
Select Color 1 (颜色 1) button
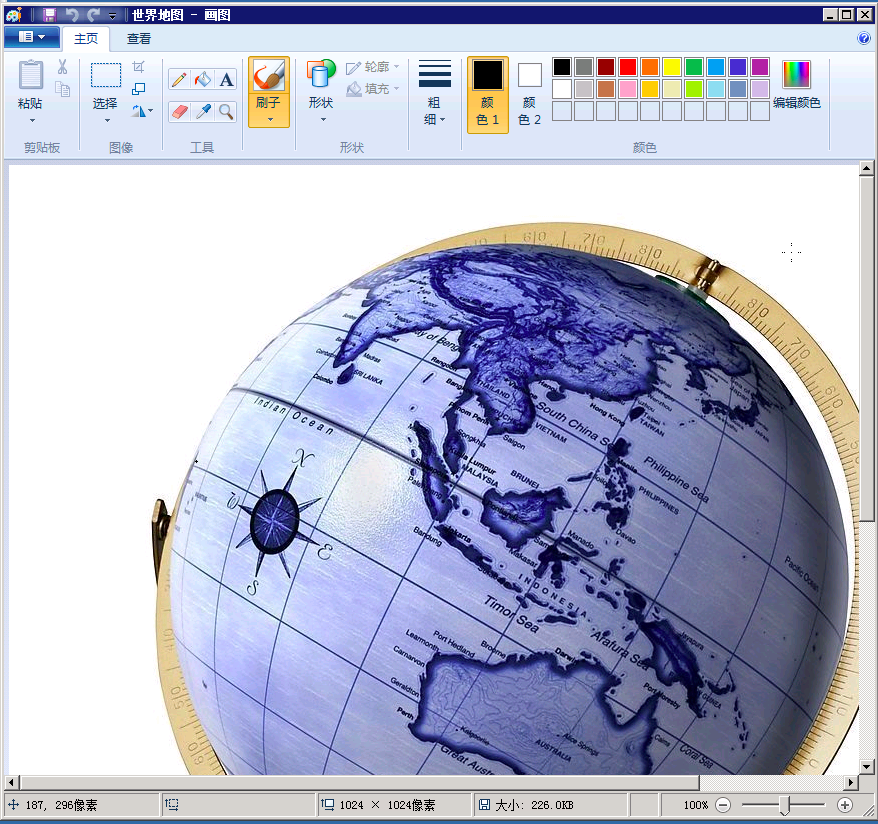click(488, 94)
